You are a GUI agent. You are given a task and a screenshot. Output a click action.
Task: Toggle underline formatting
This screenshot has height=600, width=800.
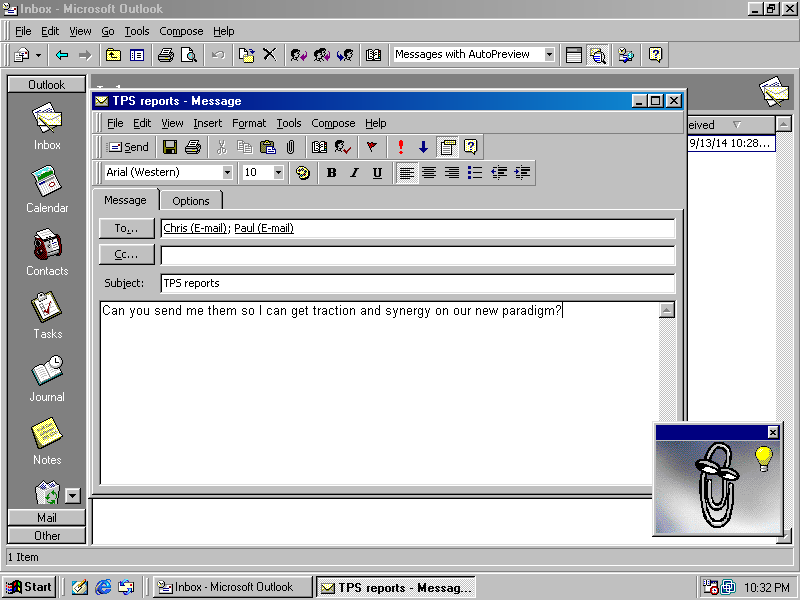coord(377,173)
